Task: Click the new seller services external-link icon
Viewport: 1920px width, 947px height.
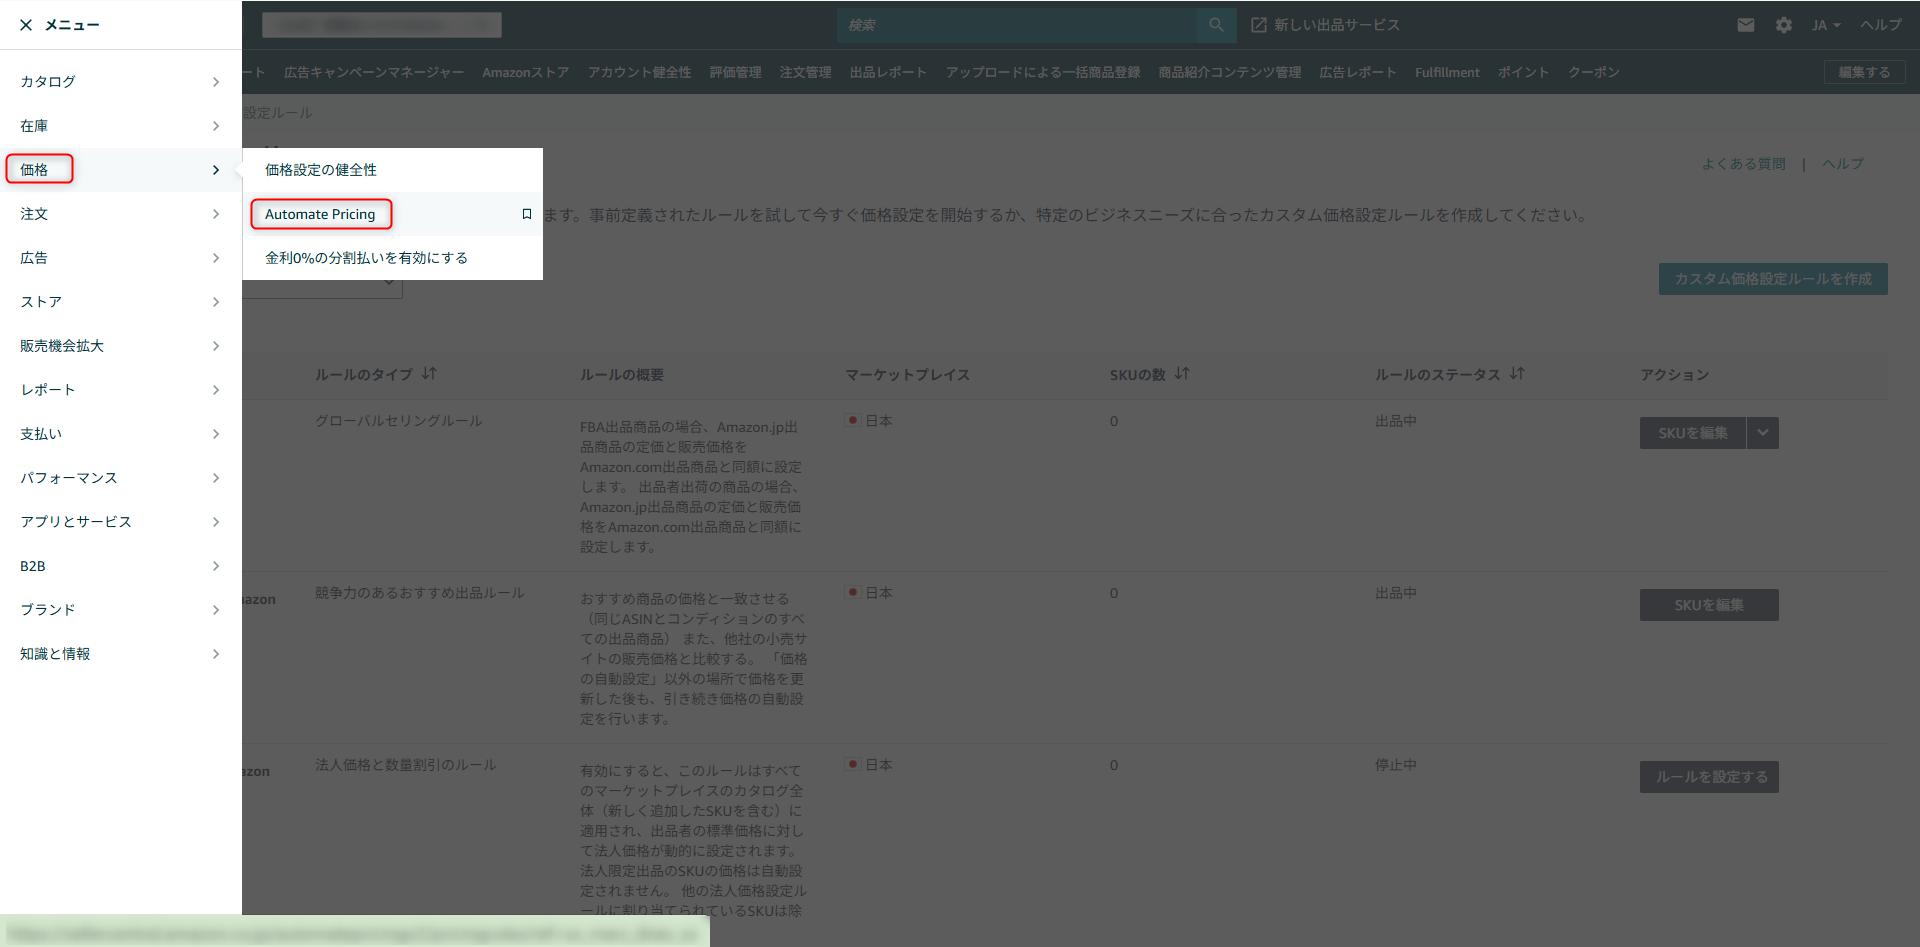Action: [x=1259, y=25]
